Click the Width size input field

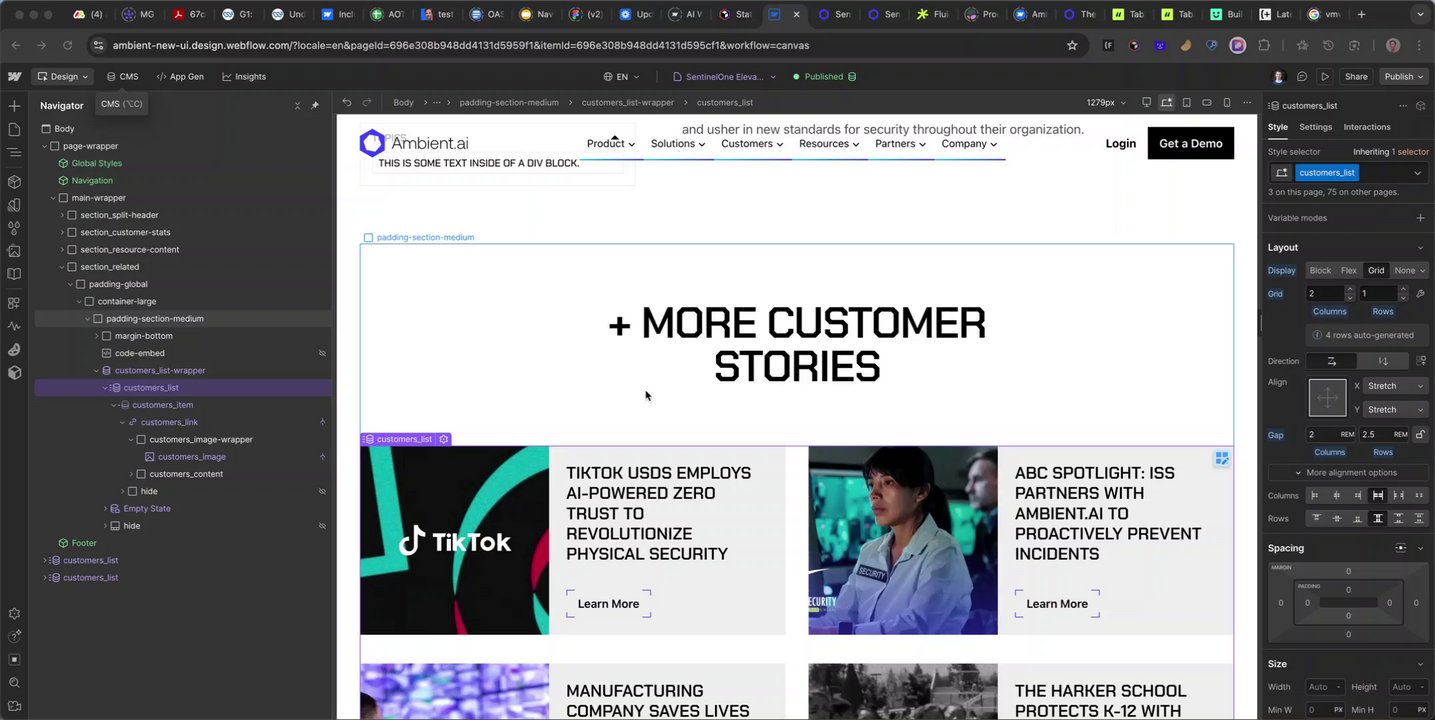tap(1325, 687)
